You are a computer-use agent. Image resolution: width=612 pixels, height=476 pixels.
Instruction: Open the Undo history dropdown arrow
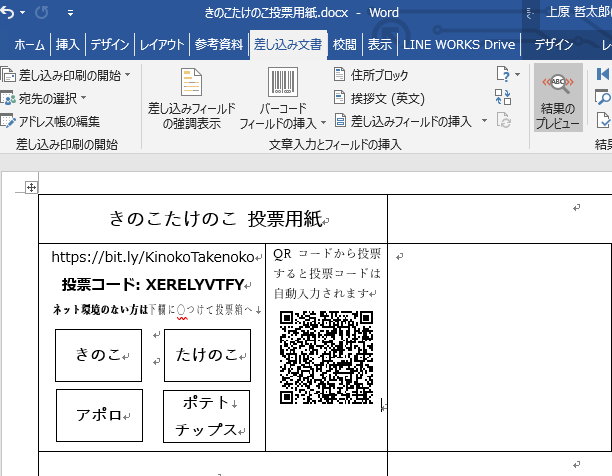pos(23,13)
